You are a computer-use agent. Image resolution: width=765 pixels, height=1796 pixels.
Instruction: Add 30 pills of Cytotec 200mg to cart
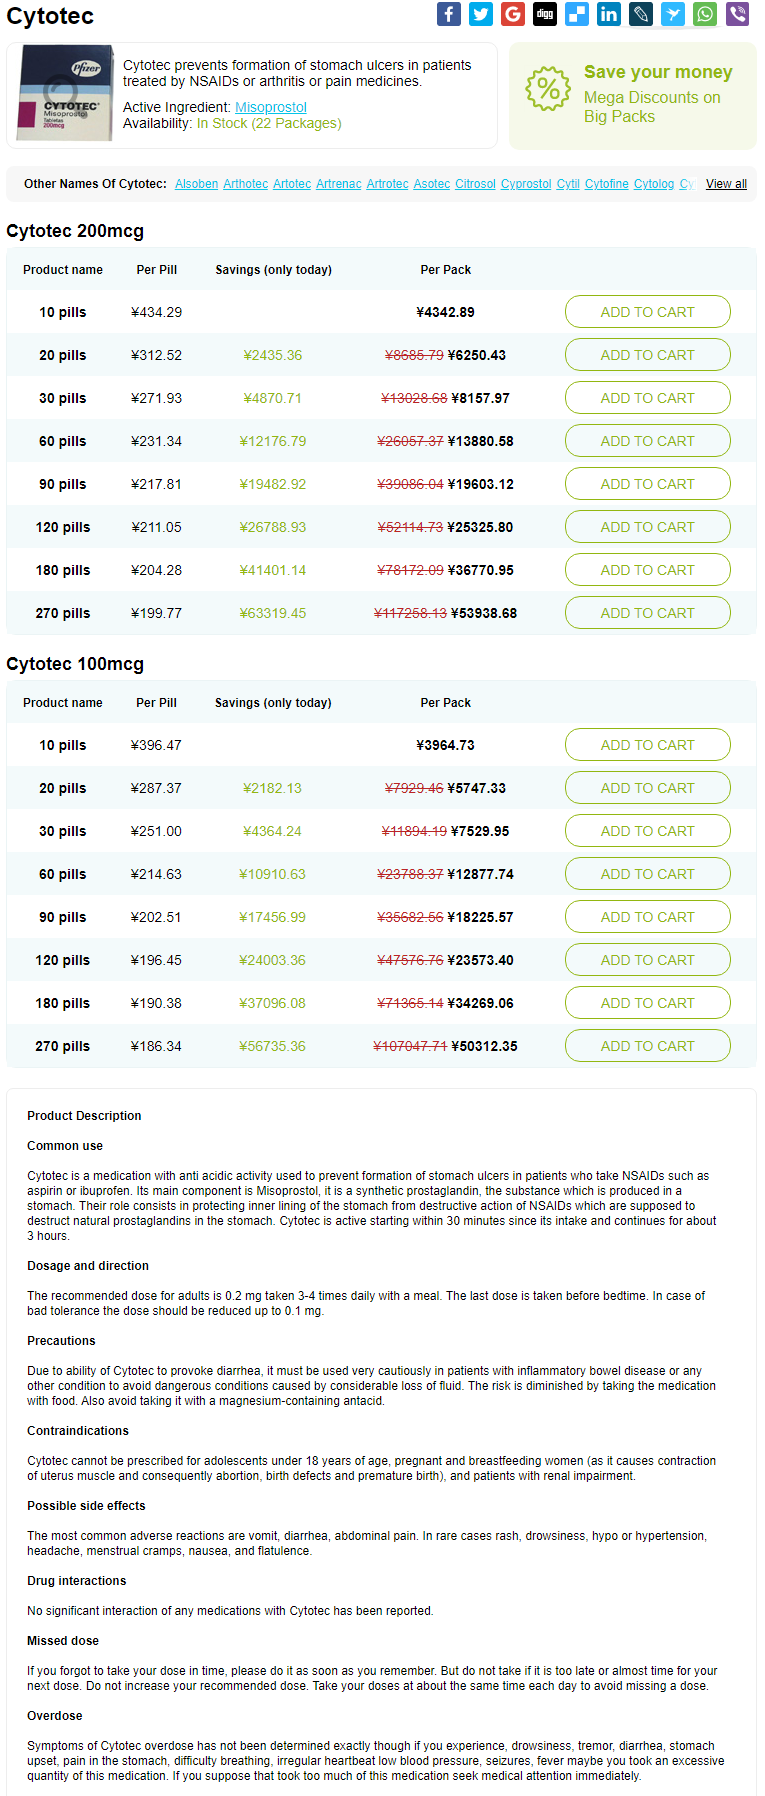click(x=647, y=398)
